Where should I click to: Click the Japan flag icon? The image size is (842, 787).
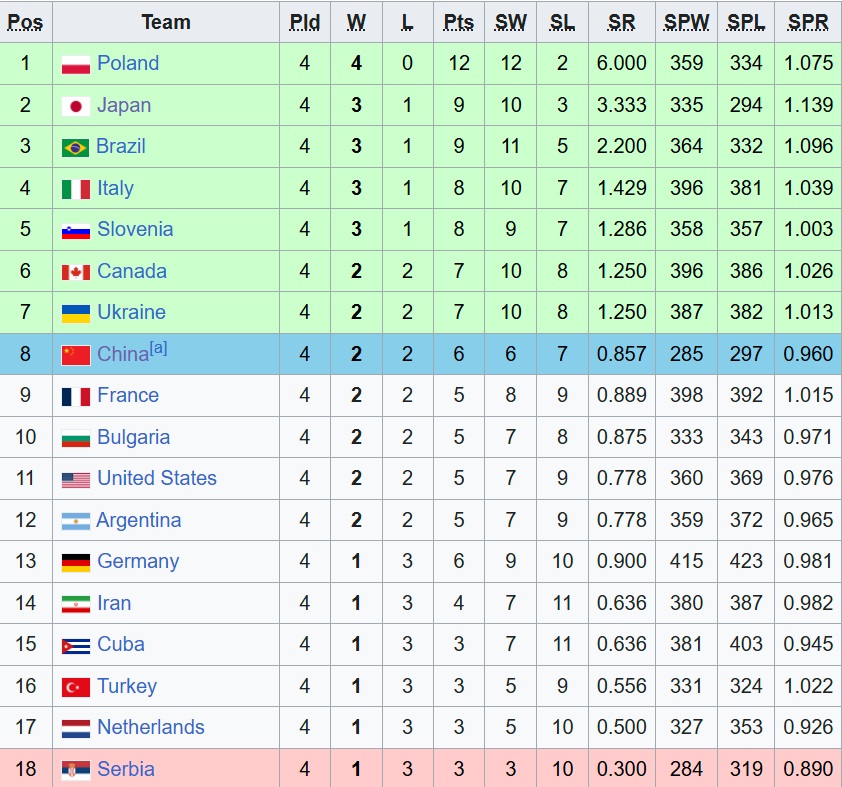76,106
